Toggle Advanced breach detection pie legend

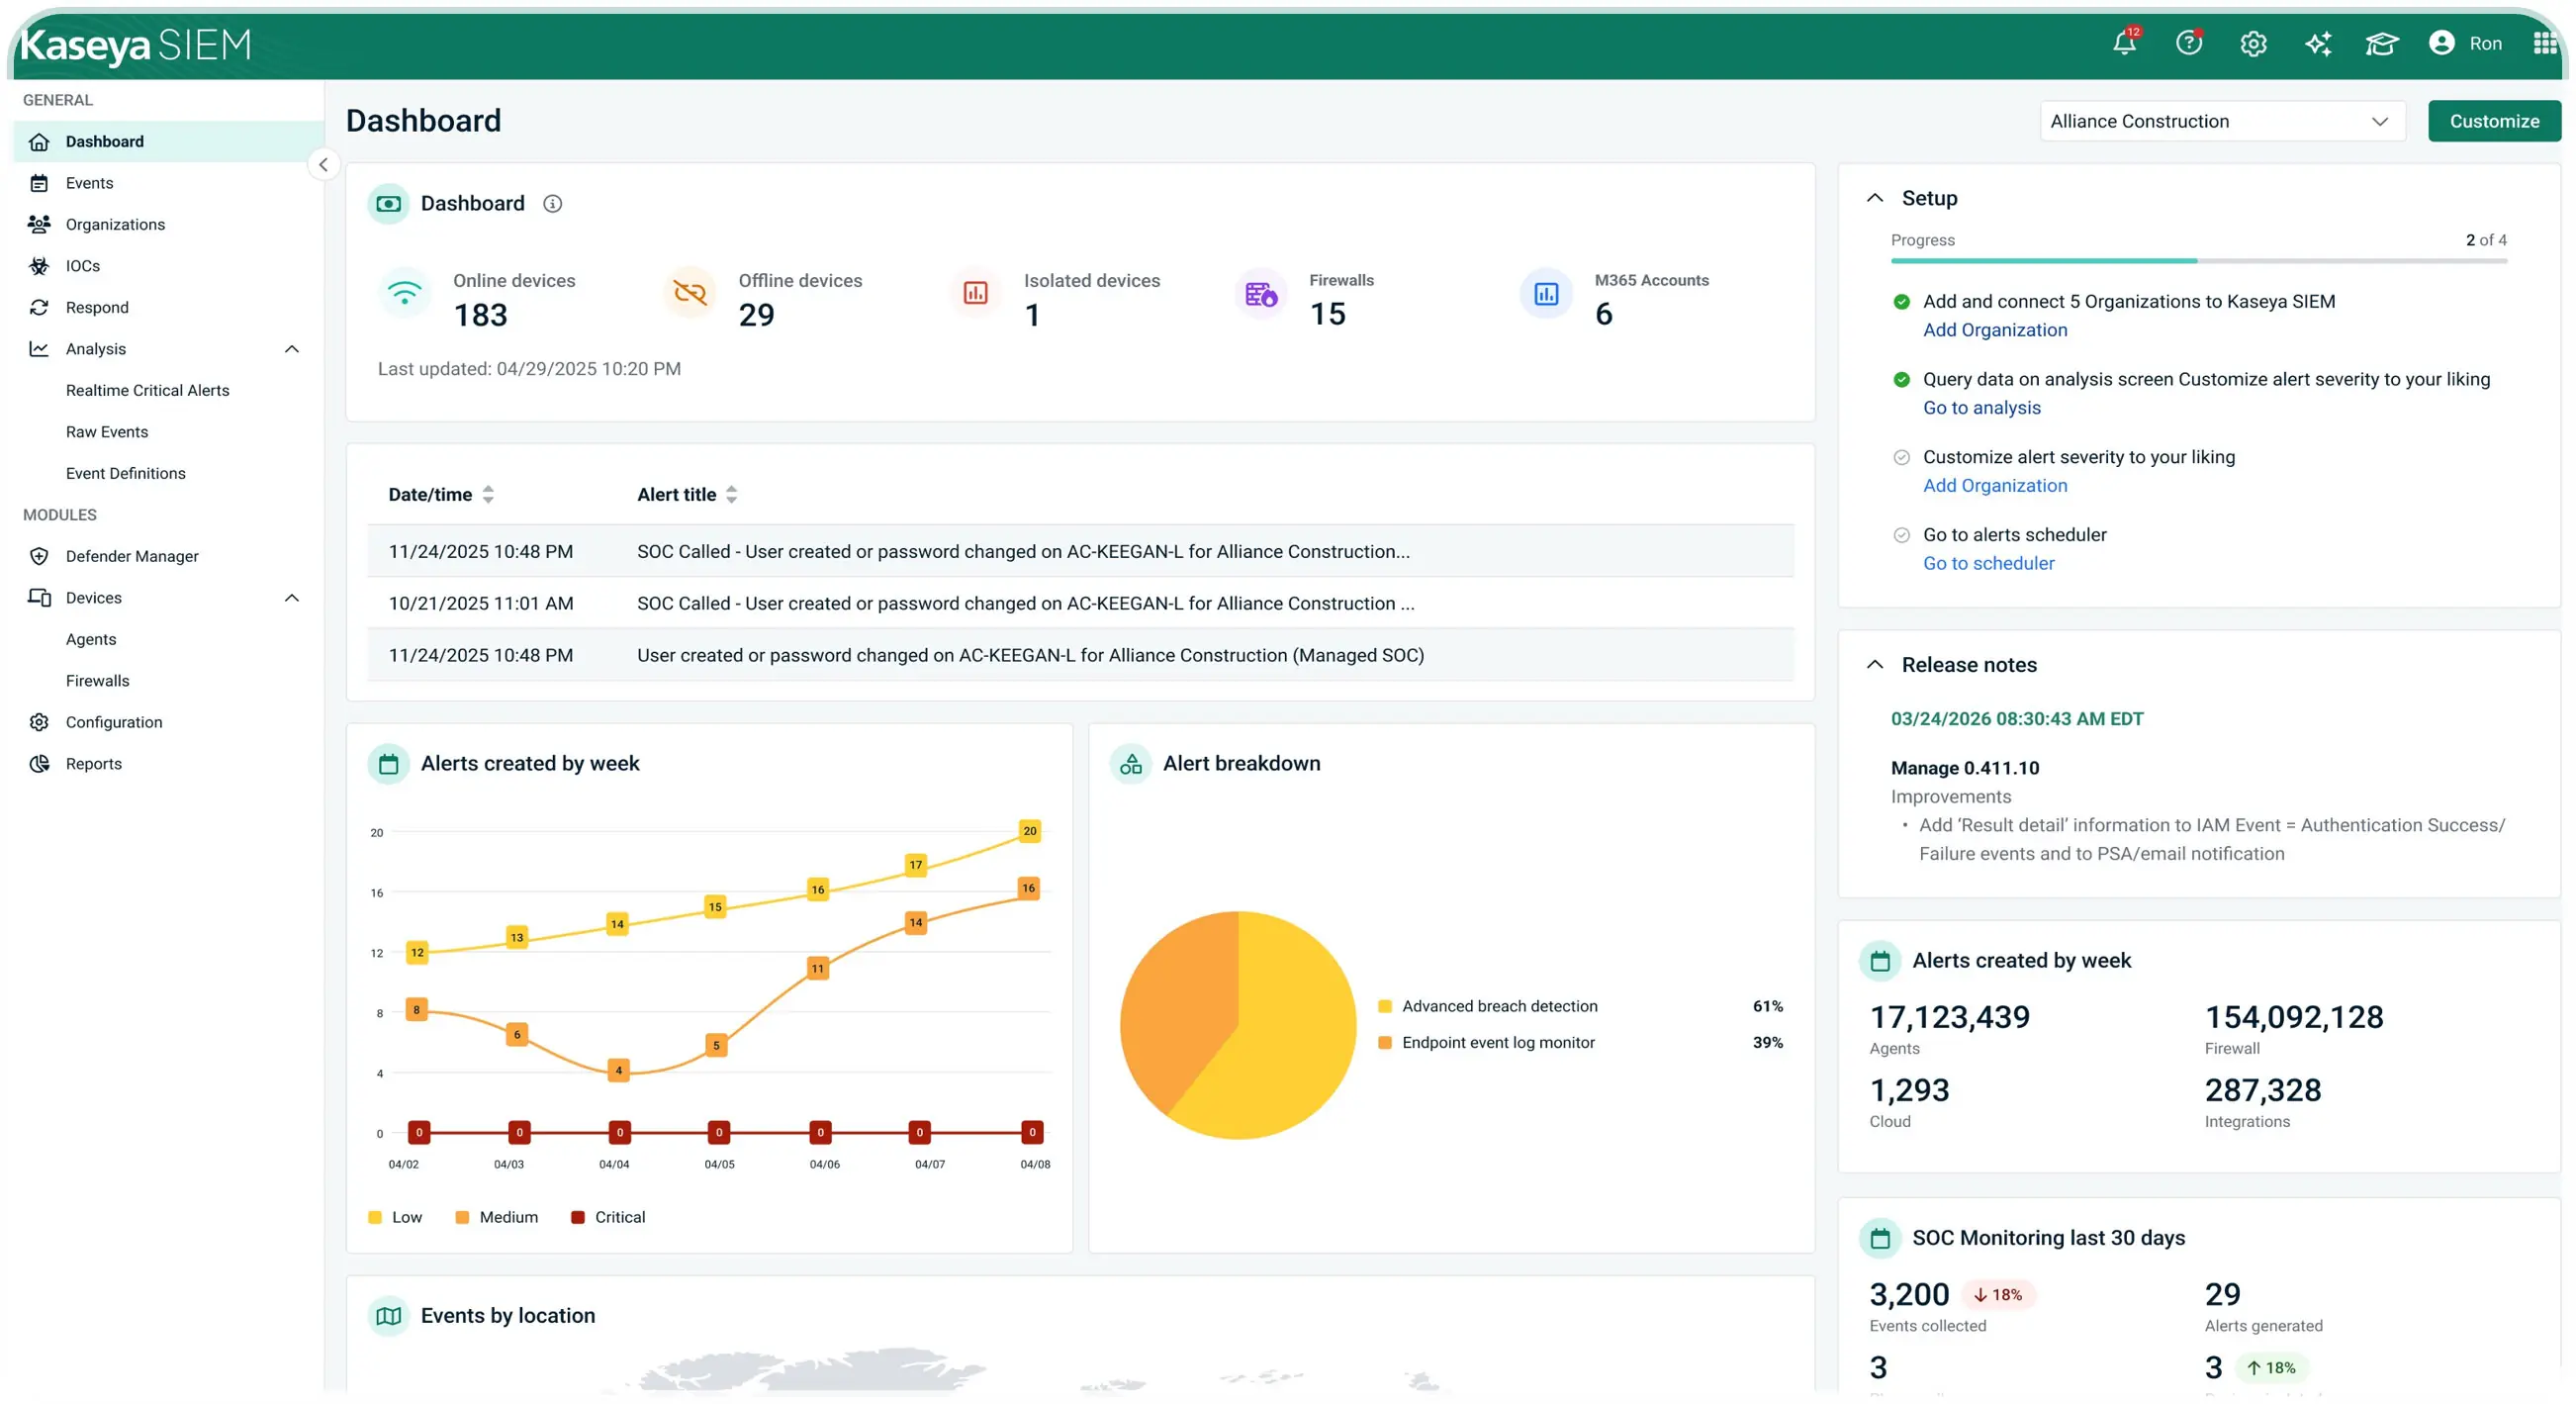point(1488,1006)
